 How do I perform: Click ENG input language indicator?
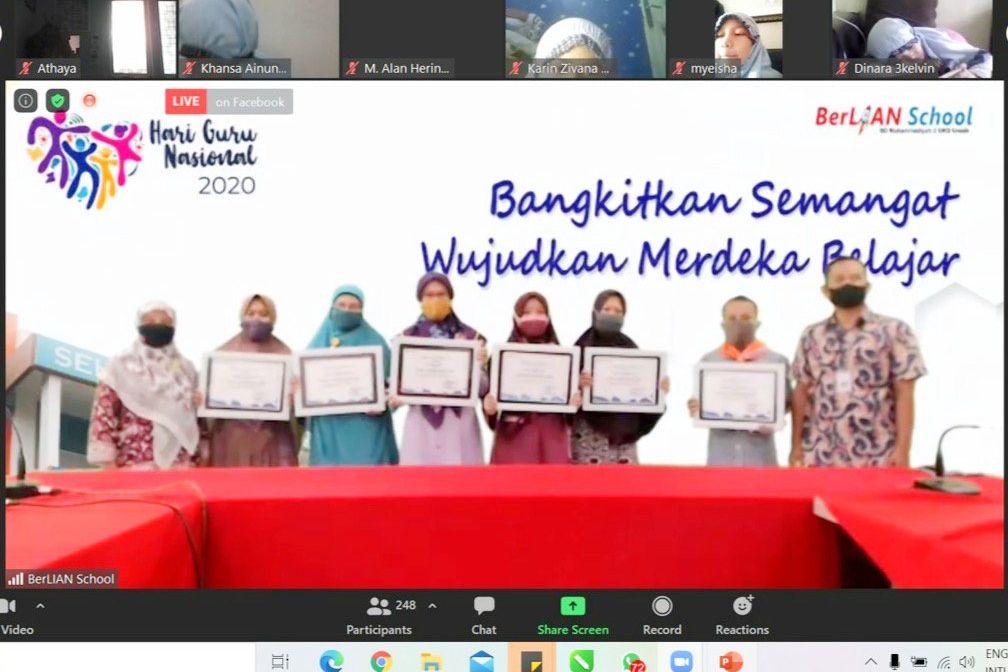coord(996,654)
